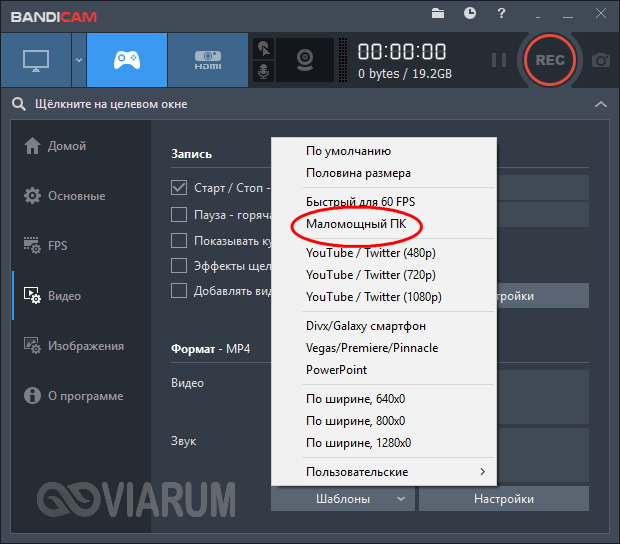Viewport: 620px width, 544px height.
Task: Click the Bandicam logo
Action: click(x=54, y=17)
